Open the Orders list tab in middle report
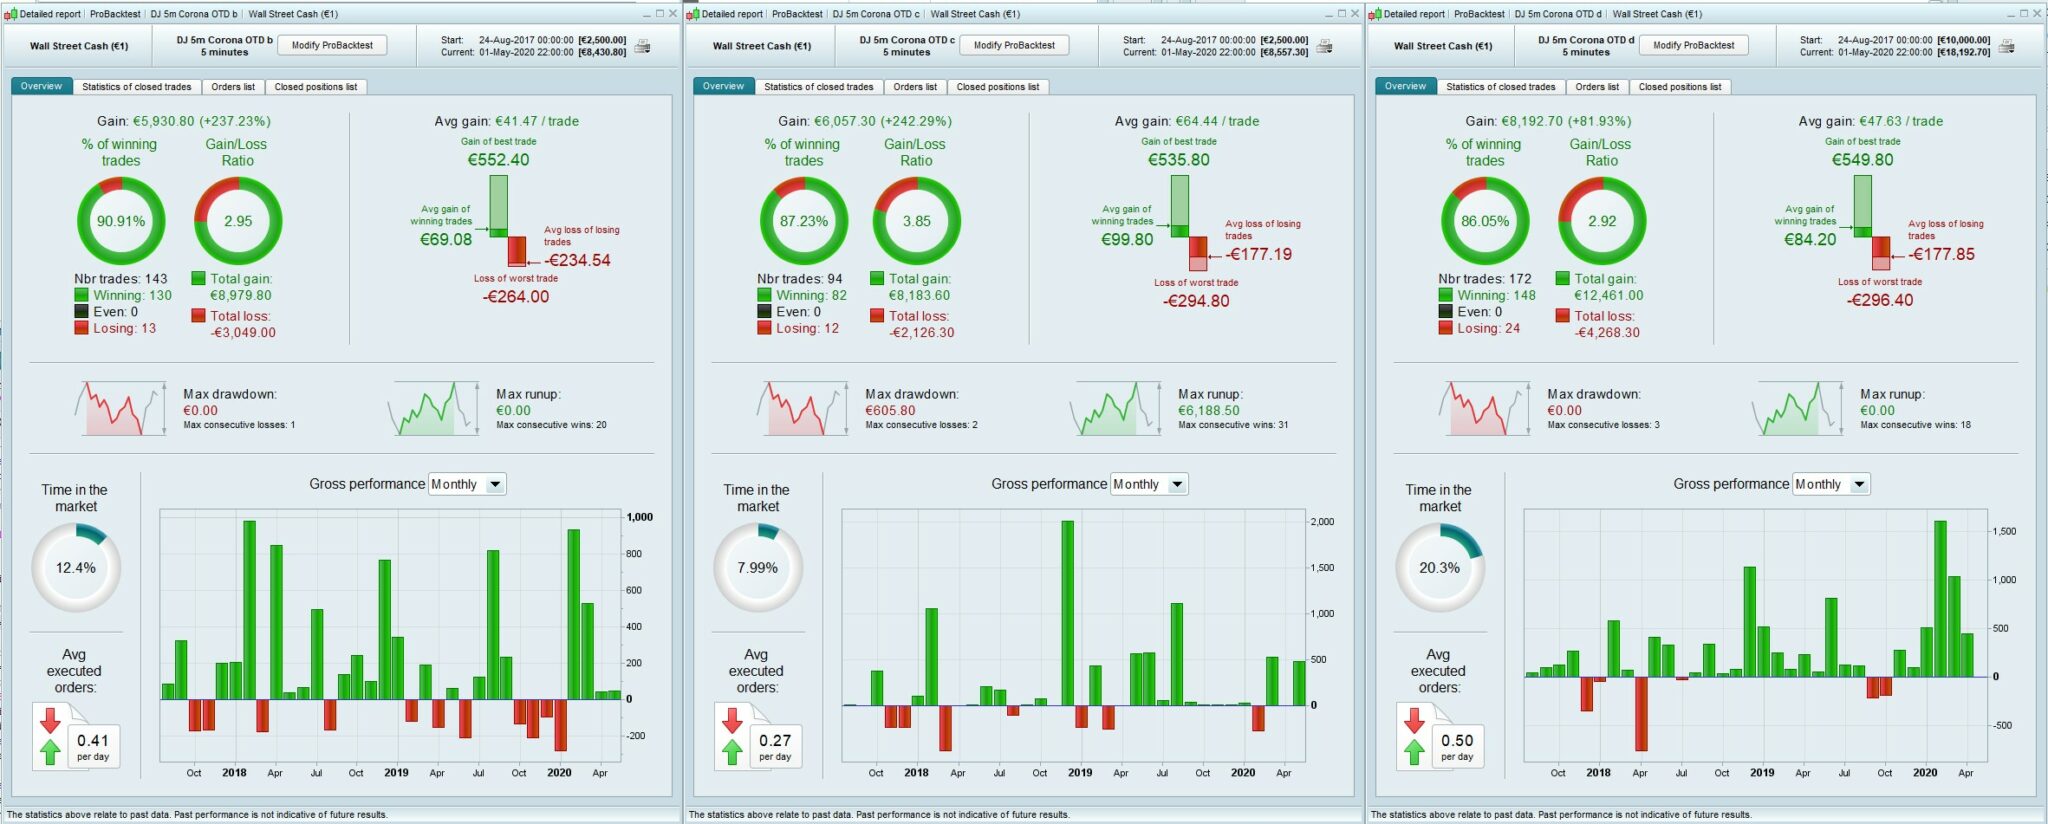This screenshot has height=824, width=2048. coord(915,87)
